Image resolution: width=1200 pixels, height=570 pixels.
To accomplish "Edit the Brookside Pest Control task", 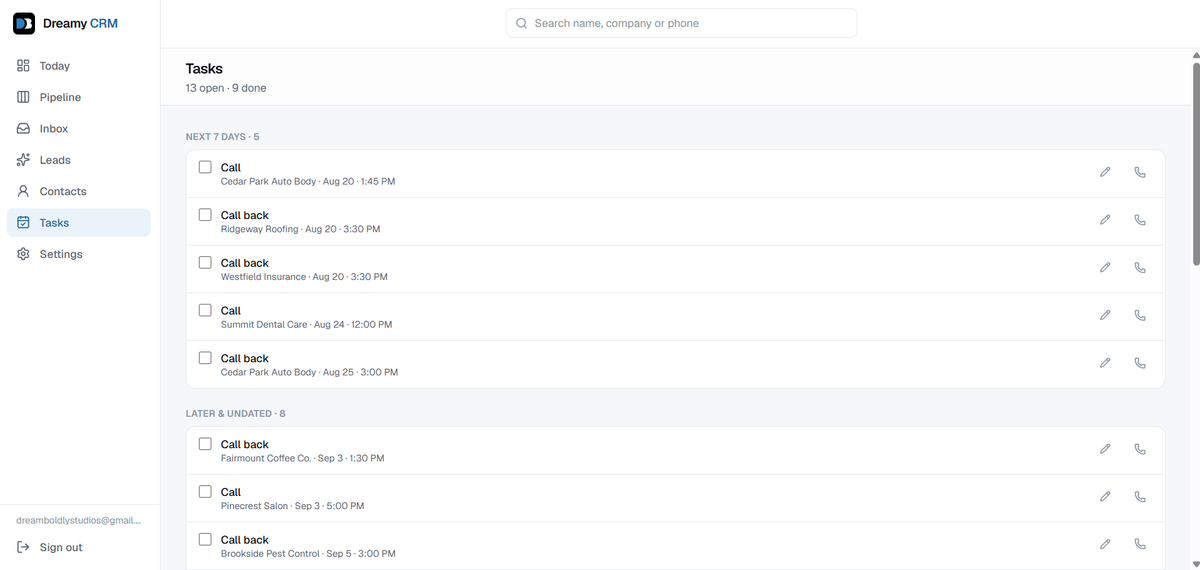I will tap(1105, 544).
